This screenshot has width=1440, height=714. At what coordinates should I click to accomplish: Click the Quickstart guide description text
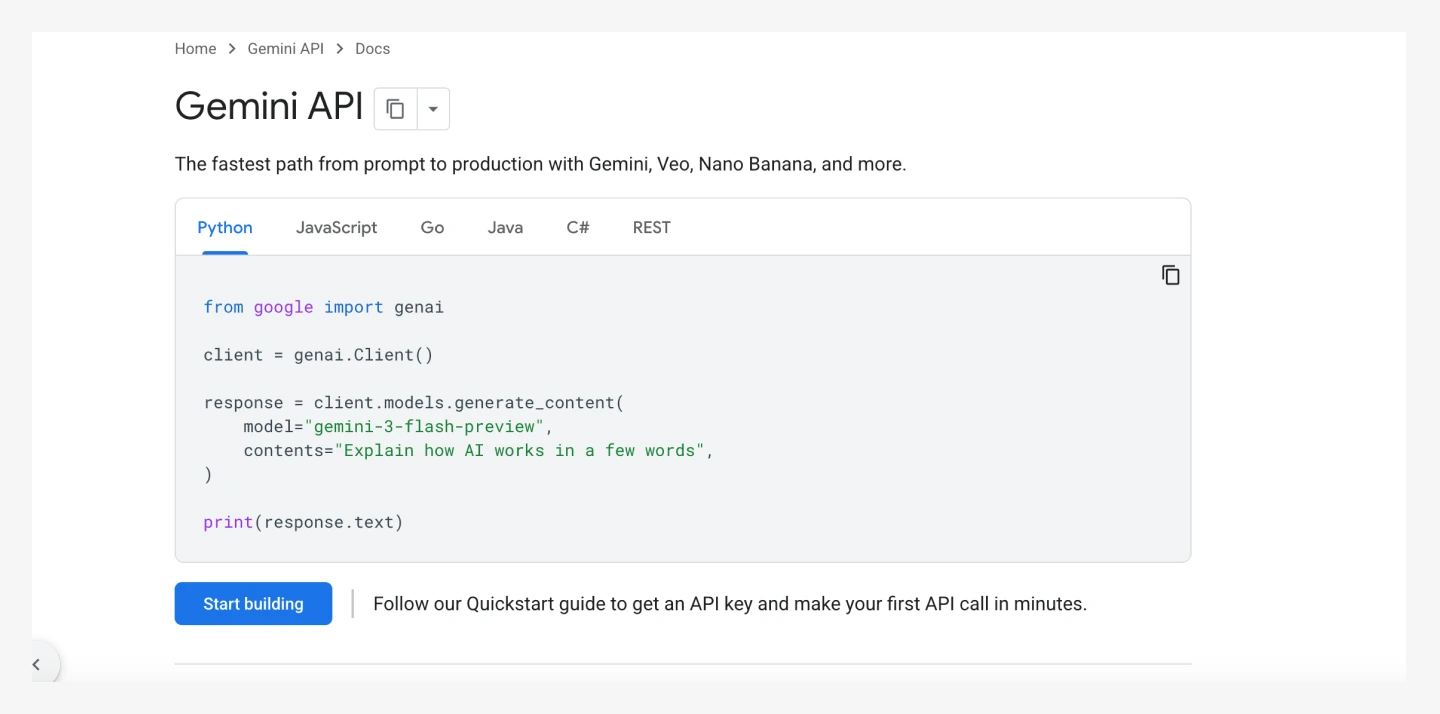pos(729,604)
